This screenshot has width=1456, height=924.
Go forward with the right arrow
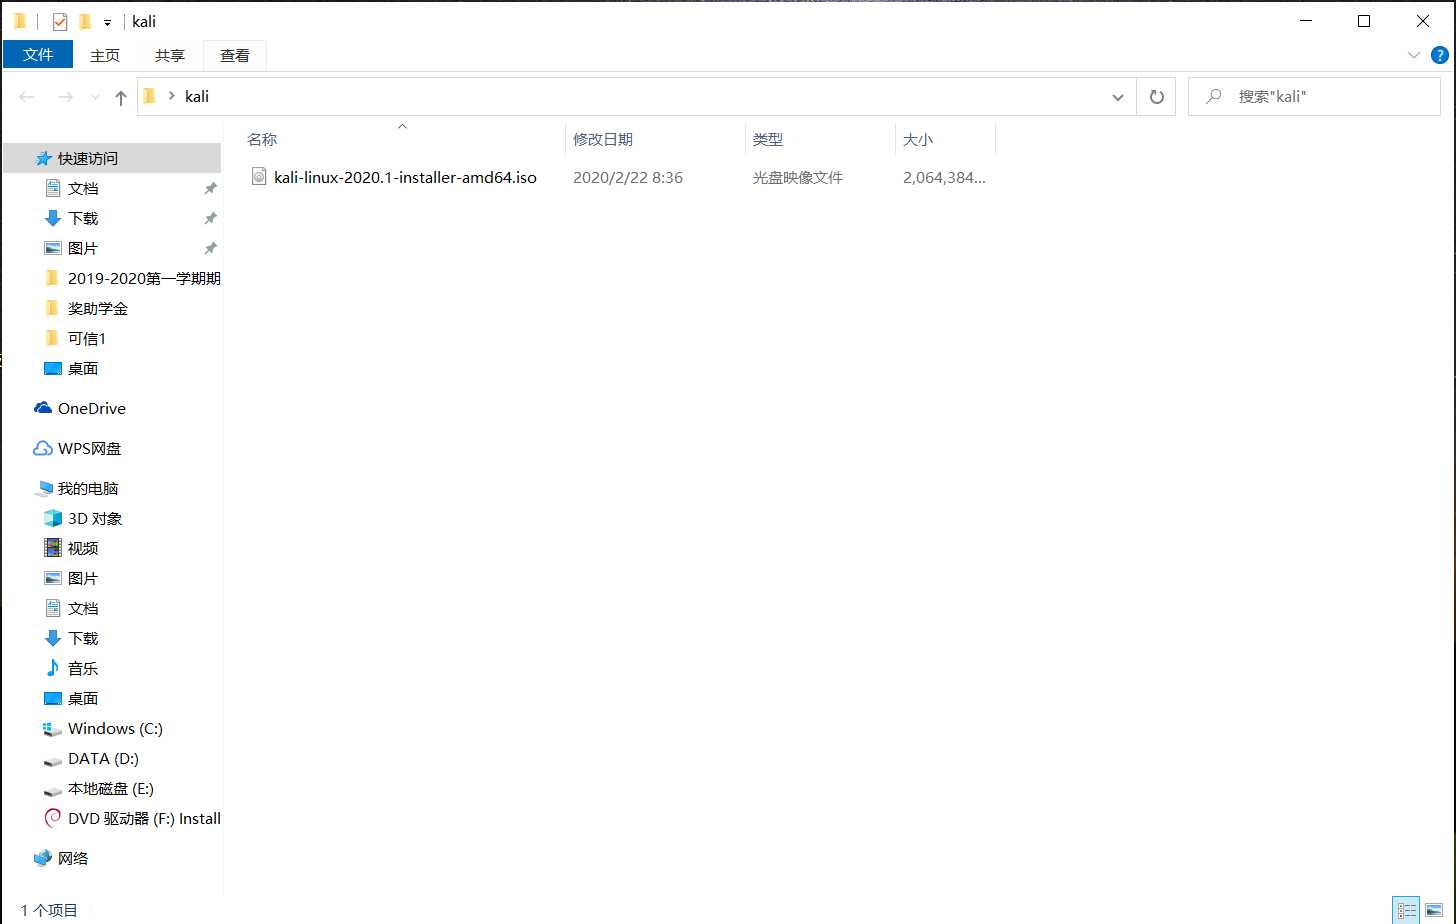tap(65, 96)
